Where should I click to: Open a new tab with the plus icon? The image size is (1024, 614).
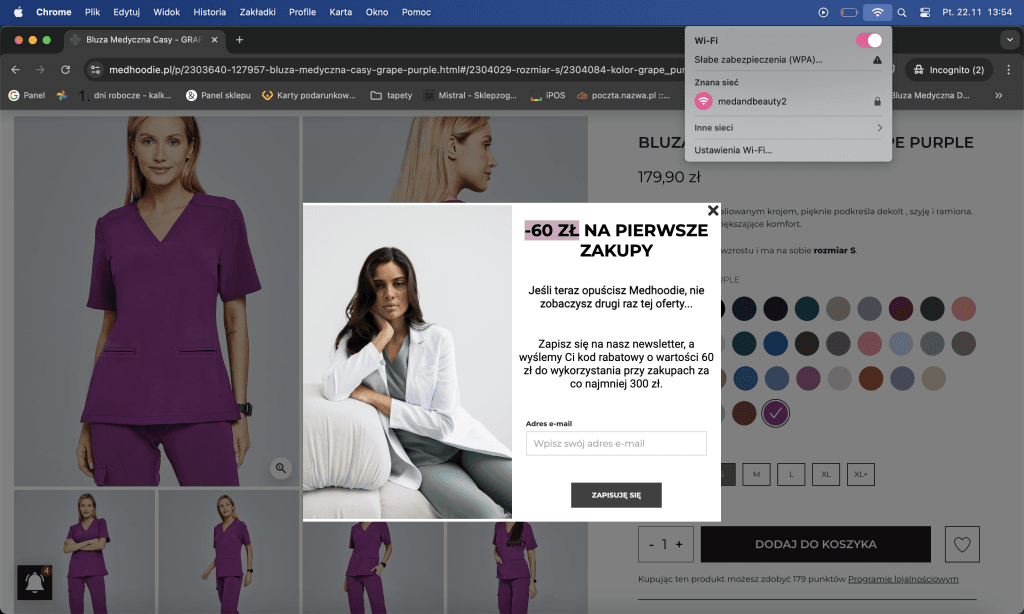pos(239,40)
